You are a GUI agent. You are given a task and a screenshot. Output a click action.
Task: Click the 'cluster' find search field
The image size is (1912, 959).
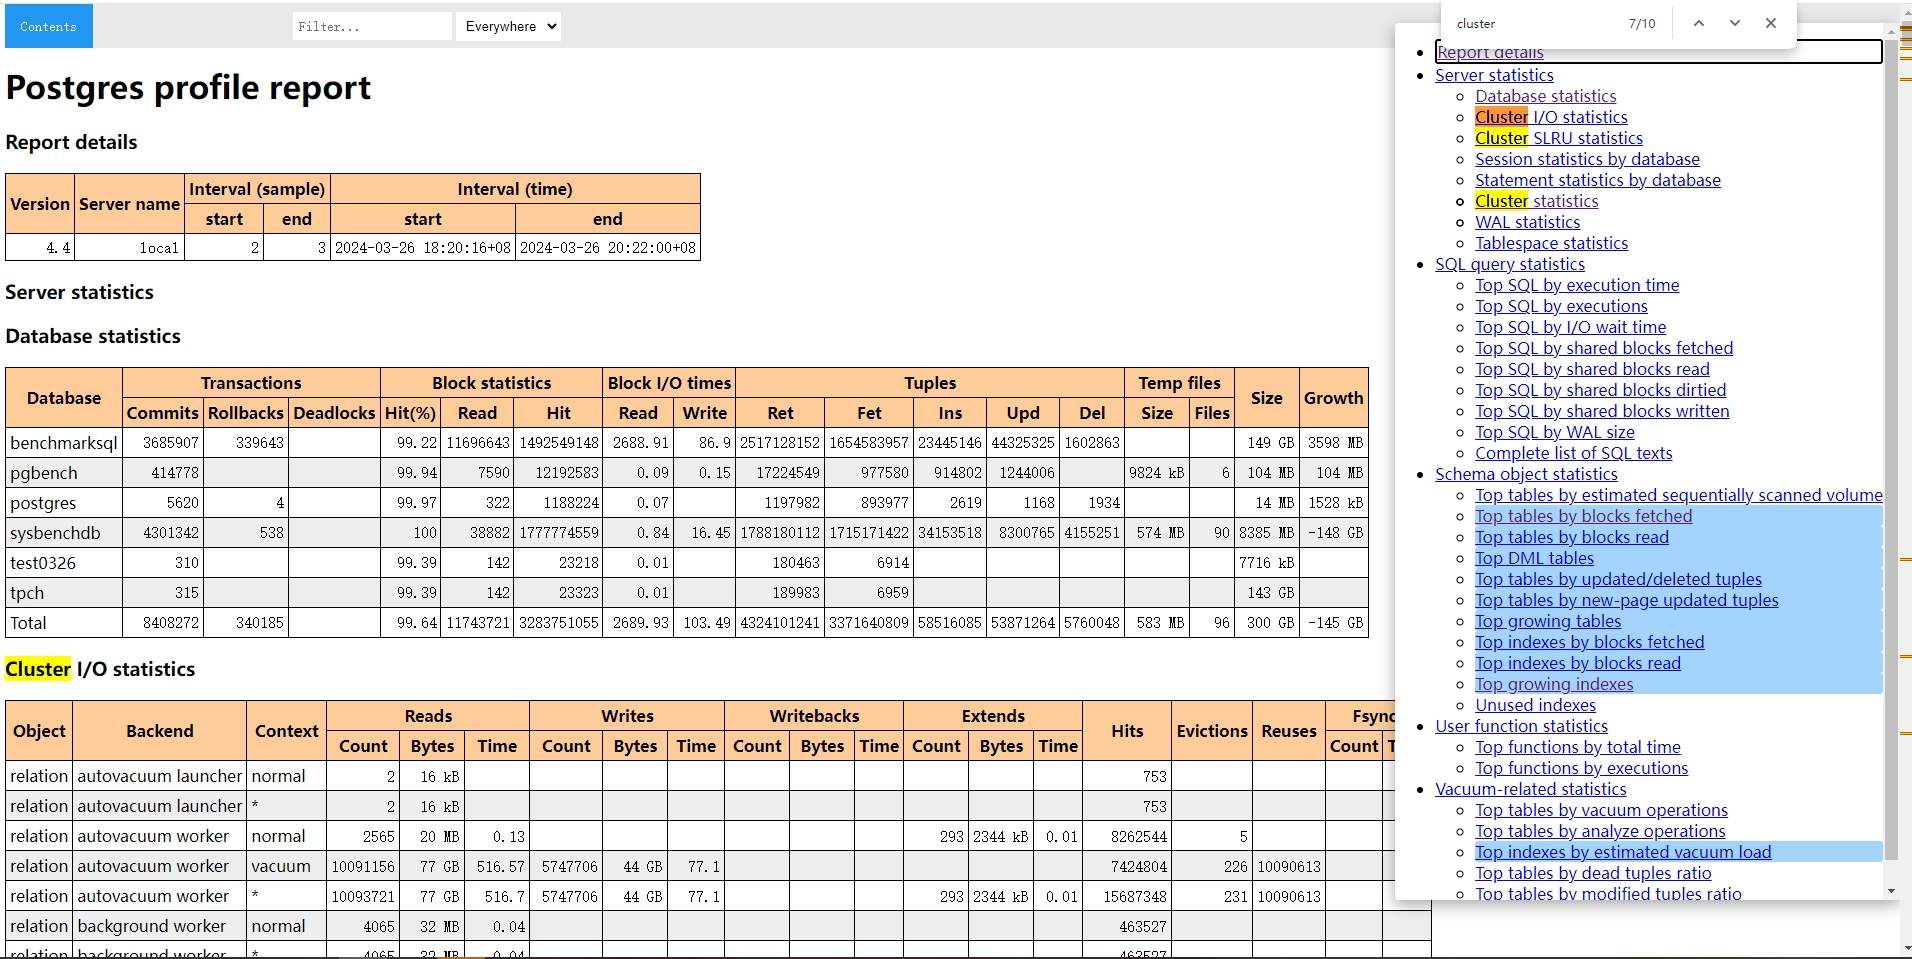coord(1535,23)
